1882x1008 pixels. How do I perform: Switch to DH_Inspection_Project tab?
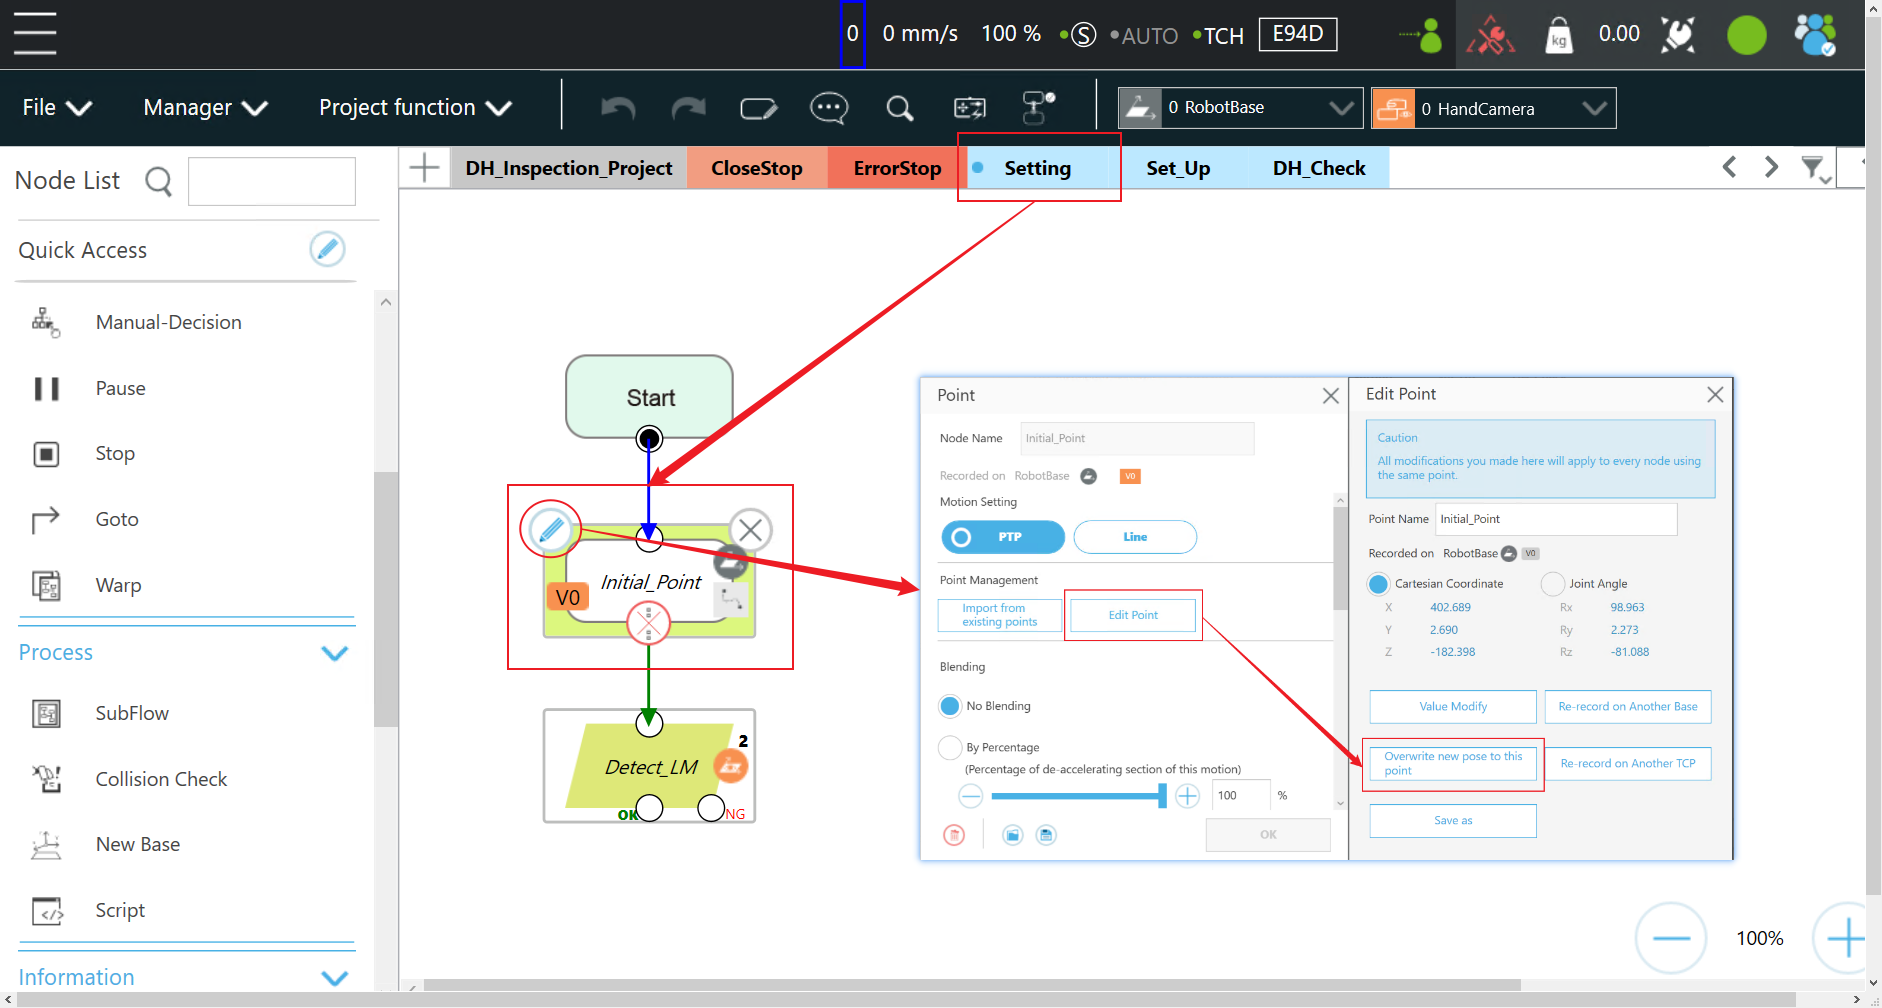[568, 168]
